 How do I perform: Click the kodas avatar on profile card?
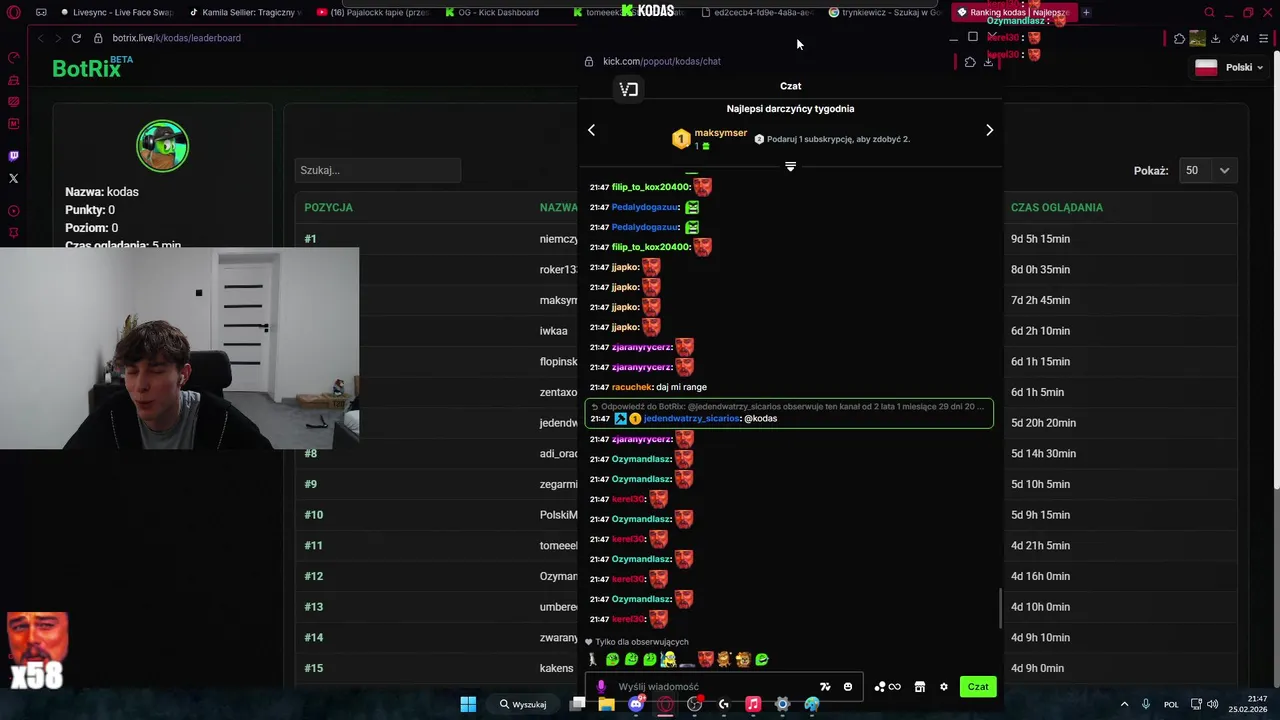162,146
